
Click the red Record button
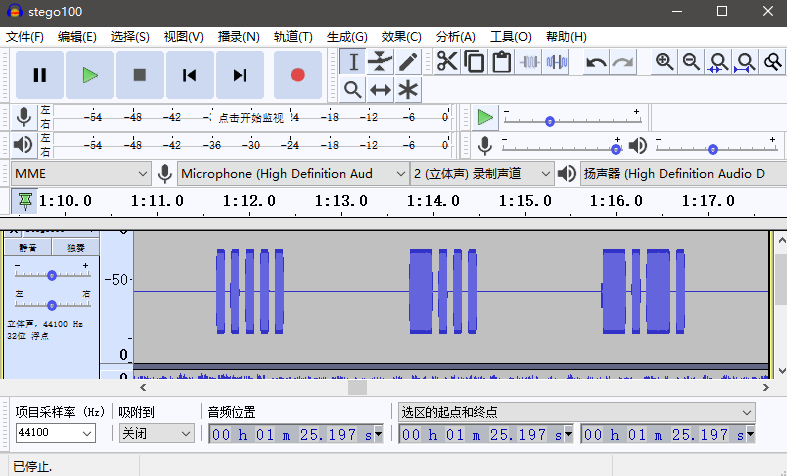coord(297,75)
